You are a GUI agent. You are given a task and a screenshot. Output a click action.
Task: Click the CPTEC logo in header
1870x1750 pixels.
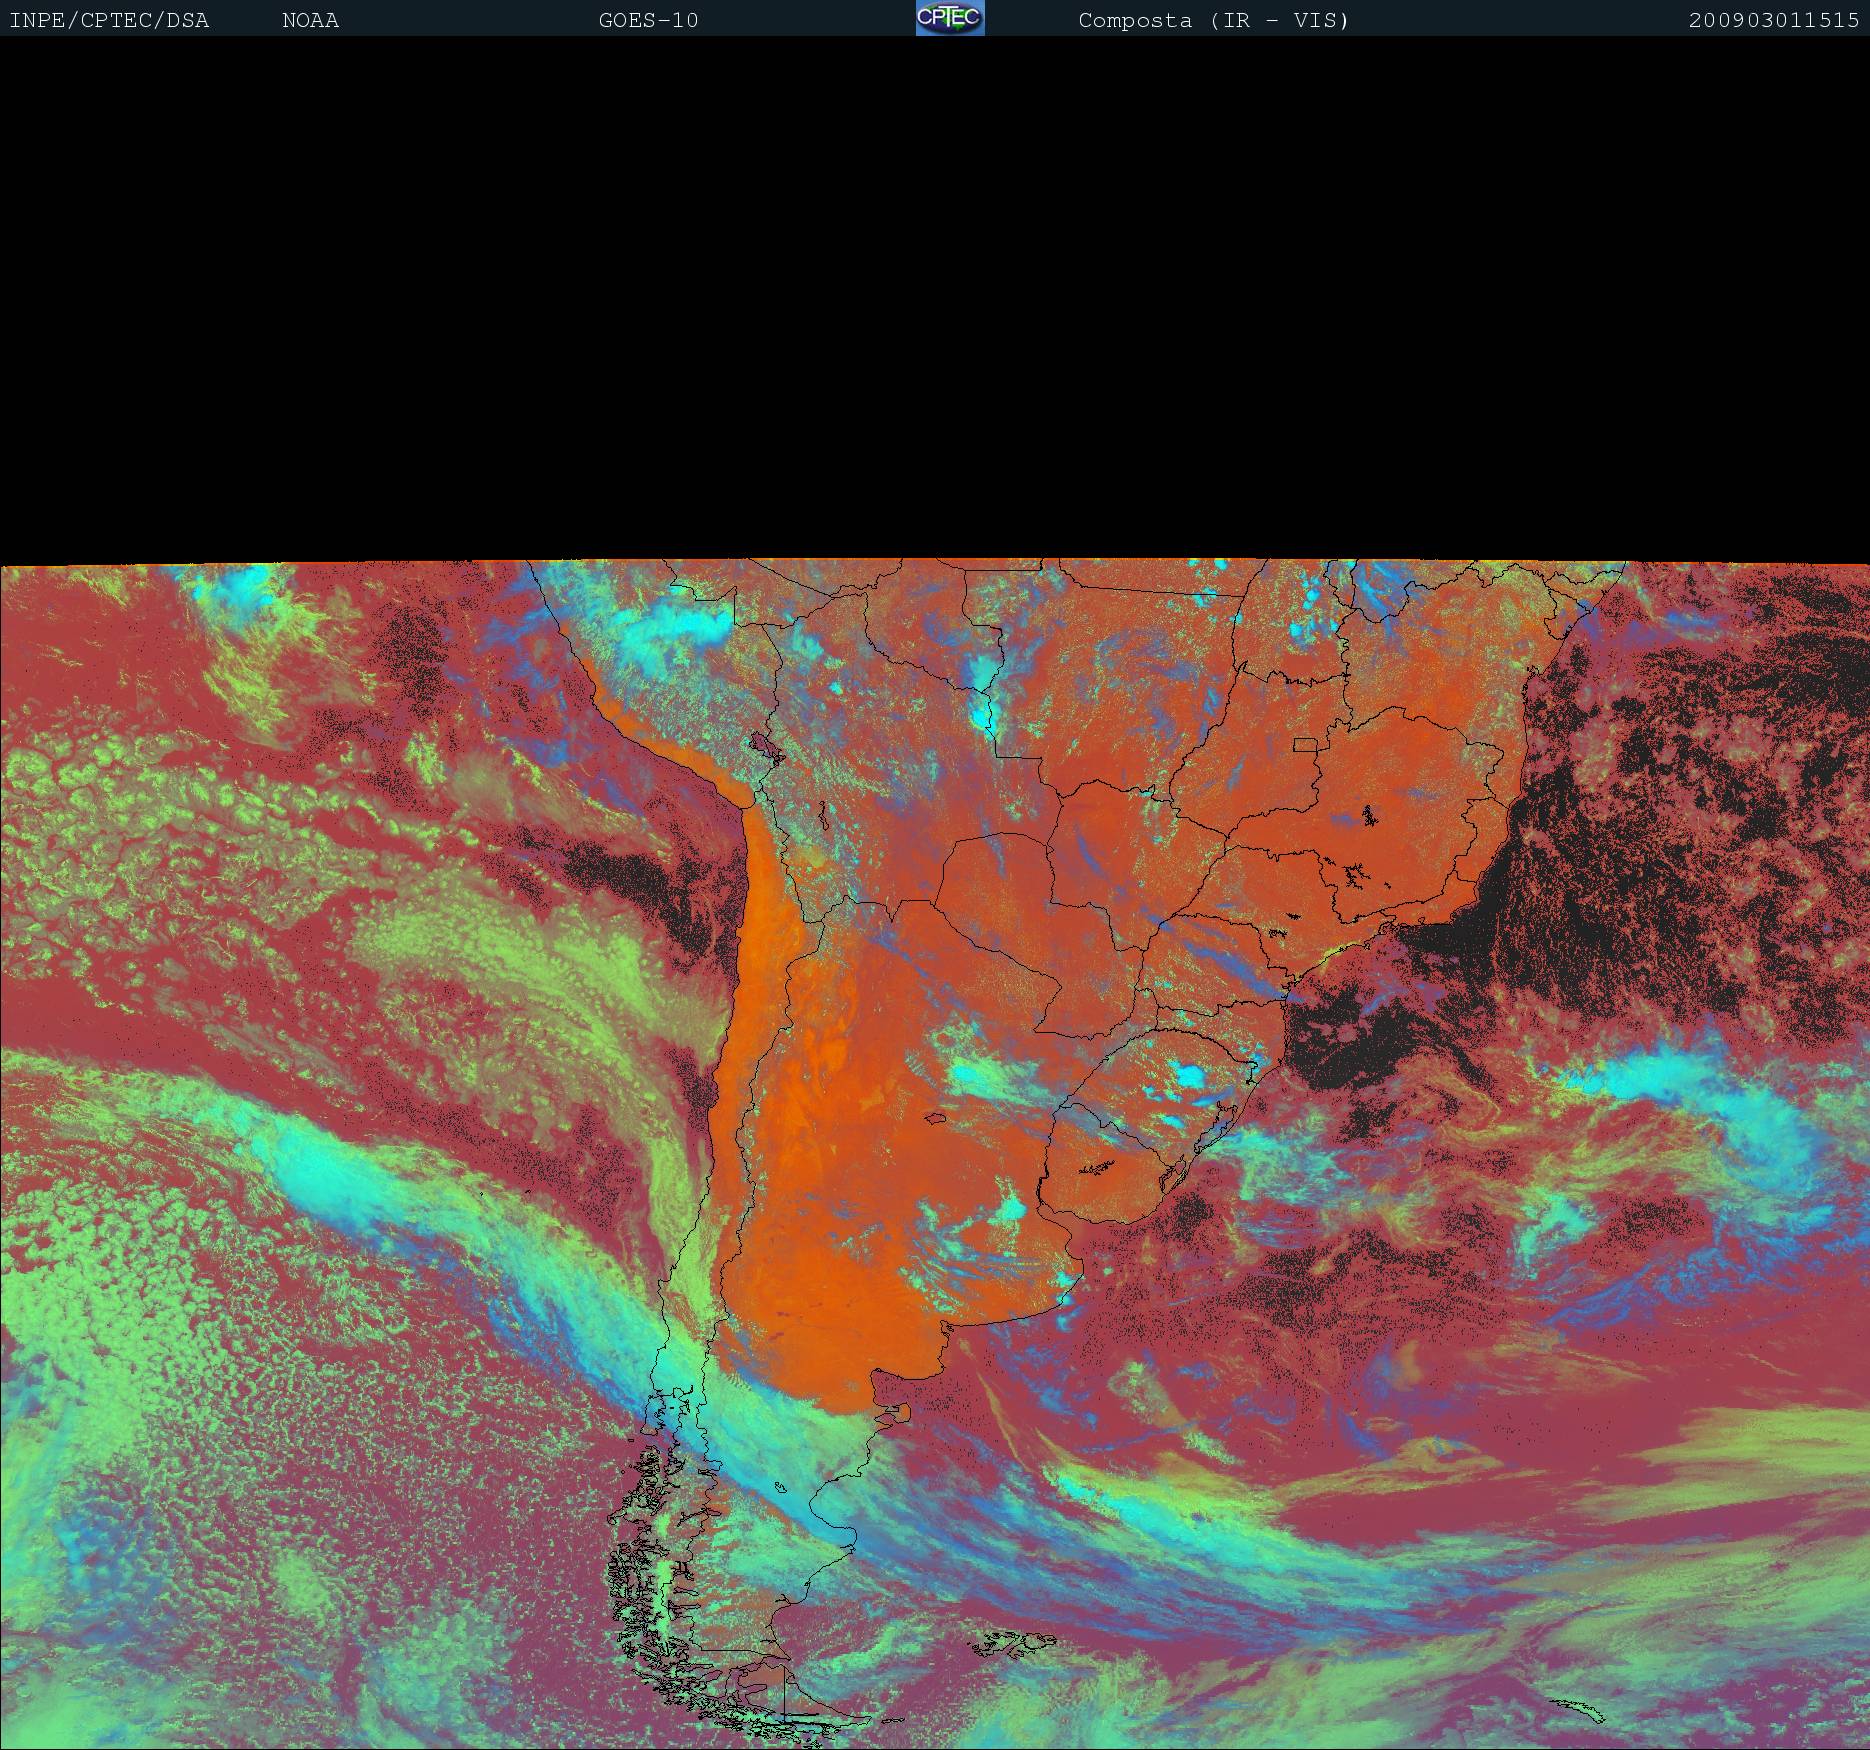(950, 18)
